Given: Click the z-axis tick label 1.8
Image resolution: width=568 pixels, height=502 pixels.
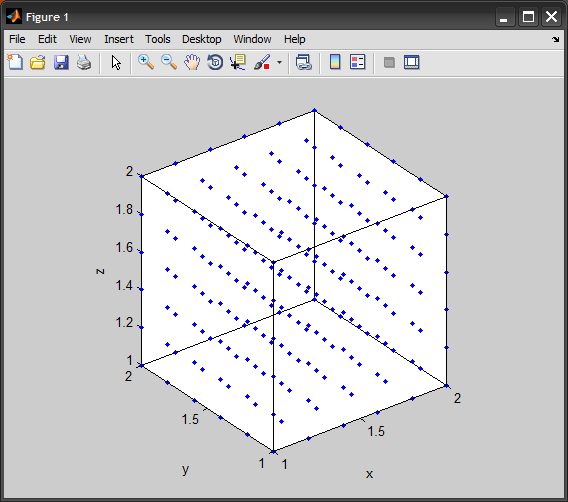Looking at the screenshot, I should click(124, 209).
